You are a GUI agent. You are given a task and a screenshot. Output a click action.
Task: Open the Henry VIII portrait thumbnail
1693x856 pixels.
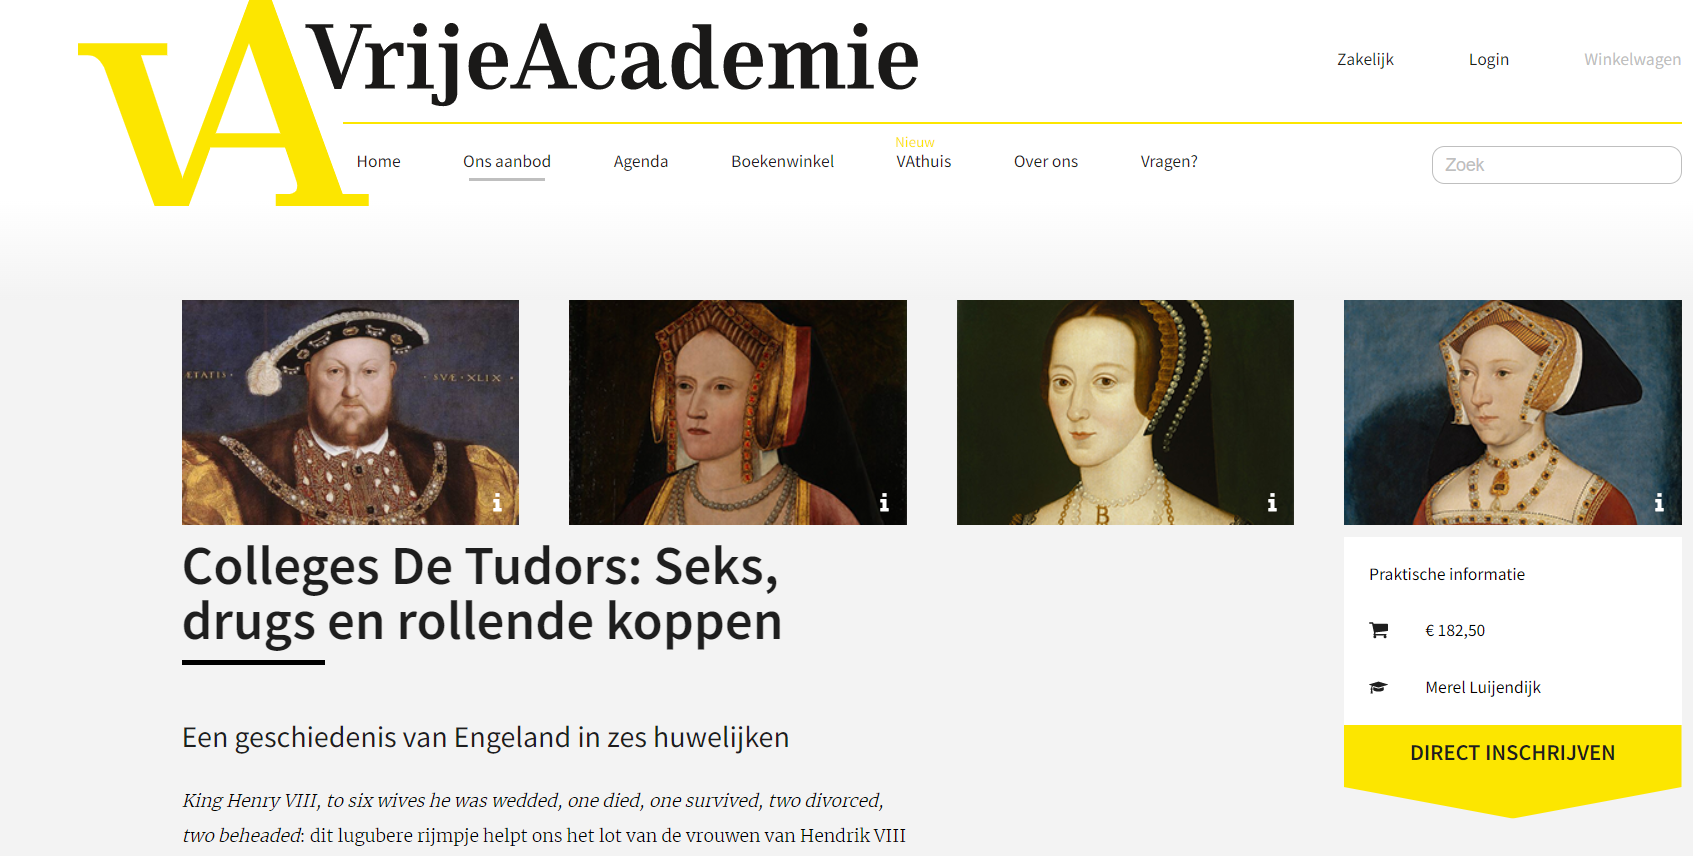pos(350,412)
